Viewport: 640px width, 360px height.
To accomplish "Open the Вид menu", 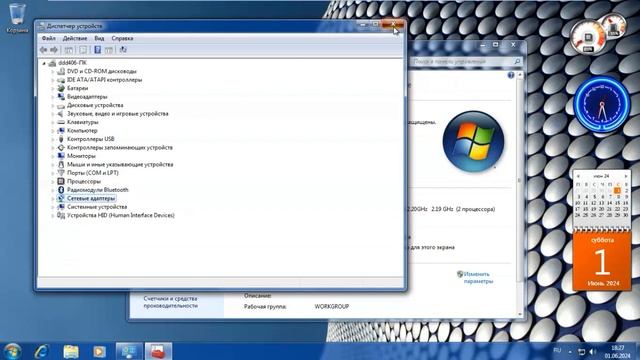I will [99, 38].
